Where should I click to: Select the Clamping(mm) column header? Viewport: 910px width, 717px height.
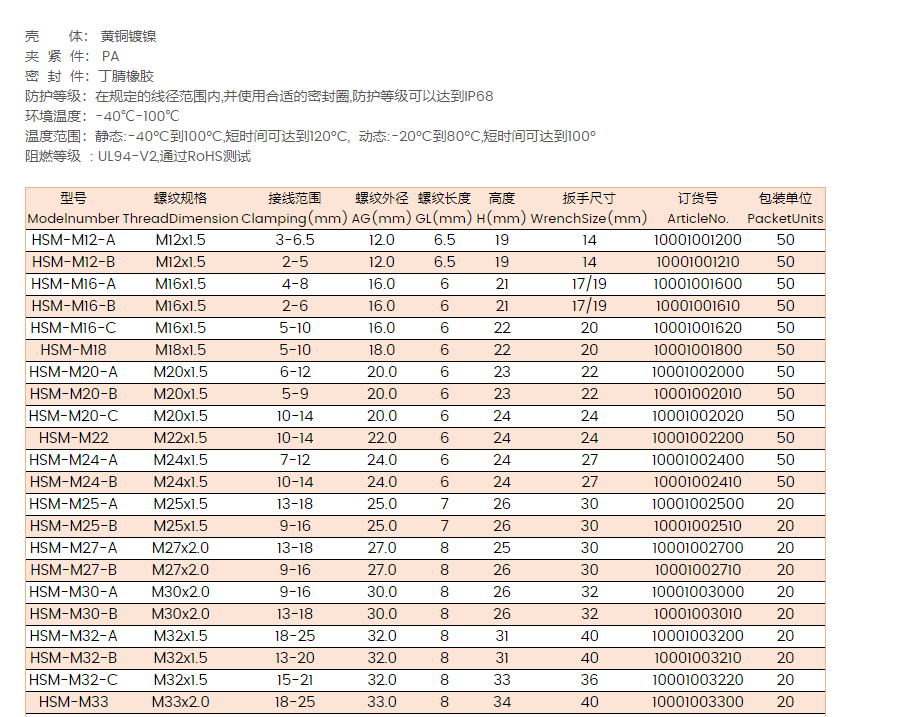click(294, 218)
